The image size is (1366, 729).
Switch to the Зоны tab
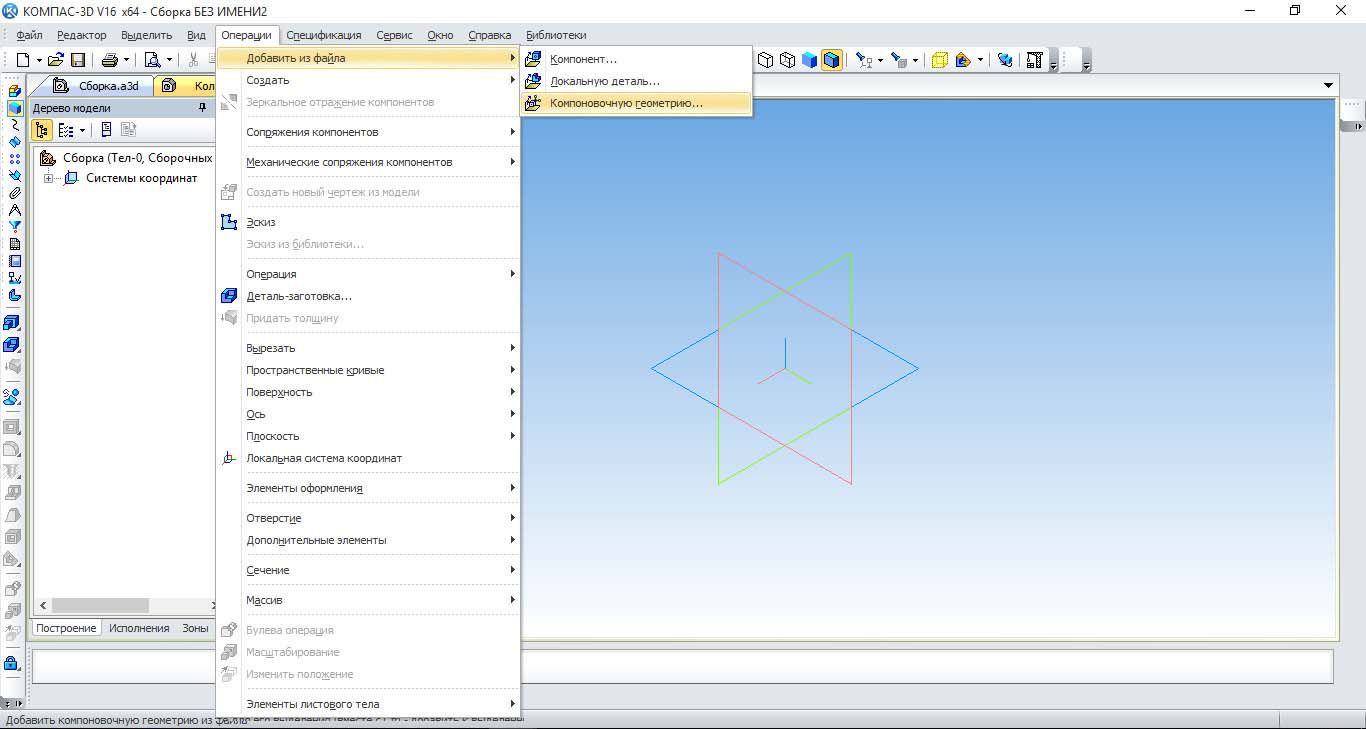[x=195, y=628]
